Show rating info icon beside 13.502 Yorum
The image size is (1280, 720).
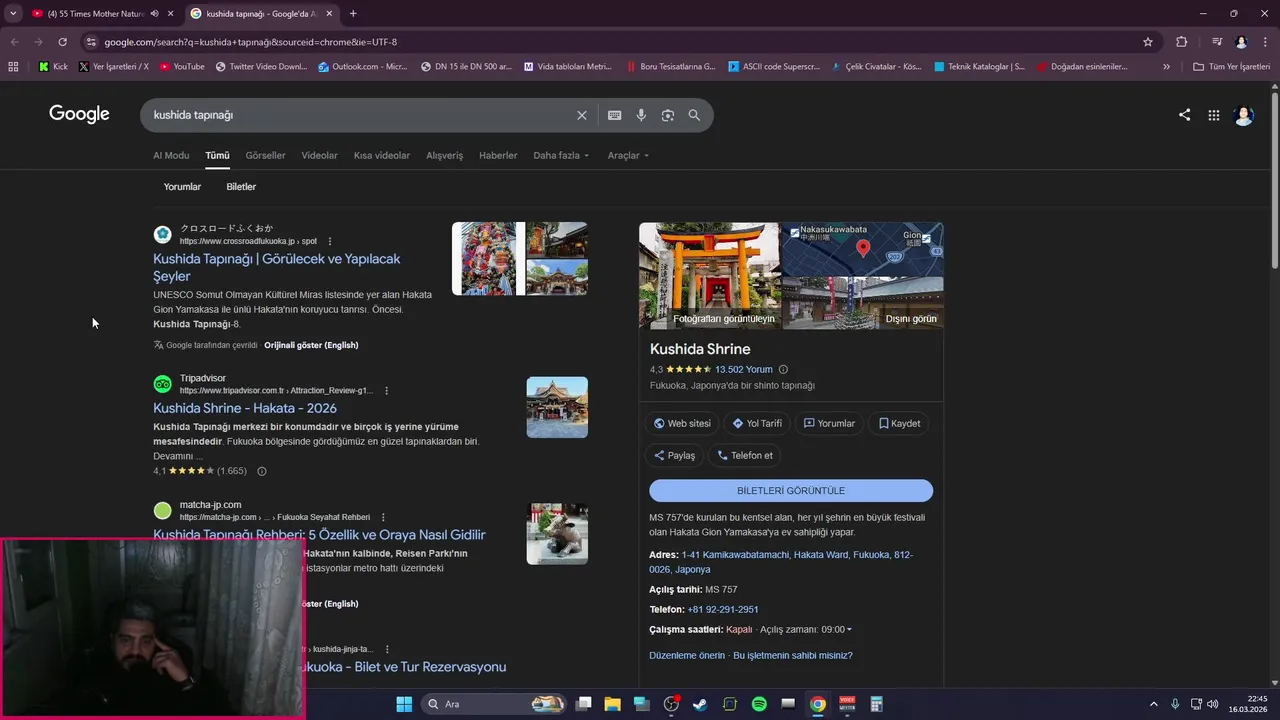coord(783,369)
